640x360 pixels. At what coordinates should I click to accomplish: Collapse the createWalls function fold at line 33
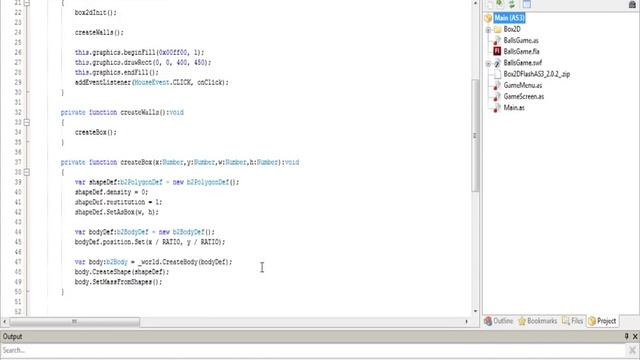click(27, 122)
